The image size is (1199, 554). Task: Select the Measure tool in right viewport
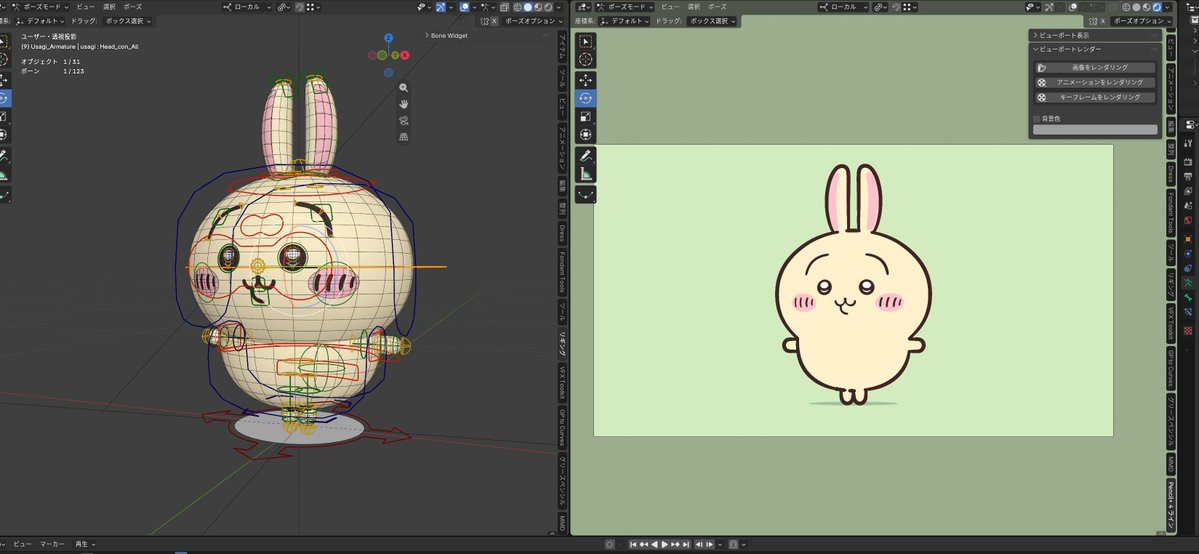(586, 174)
